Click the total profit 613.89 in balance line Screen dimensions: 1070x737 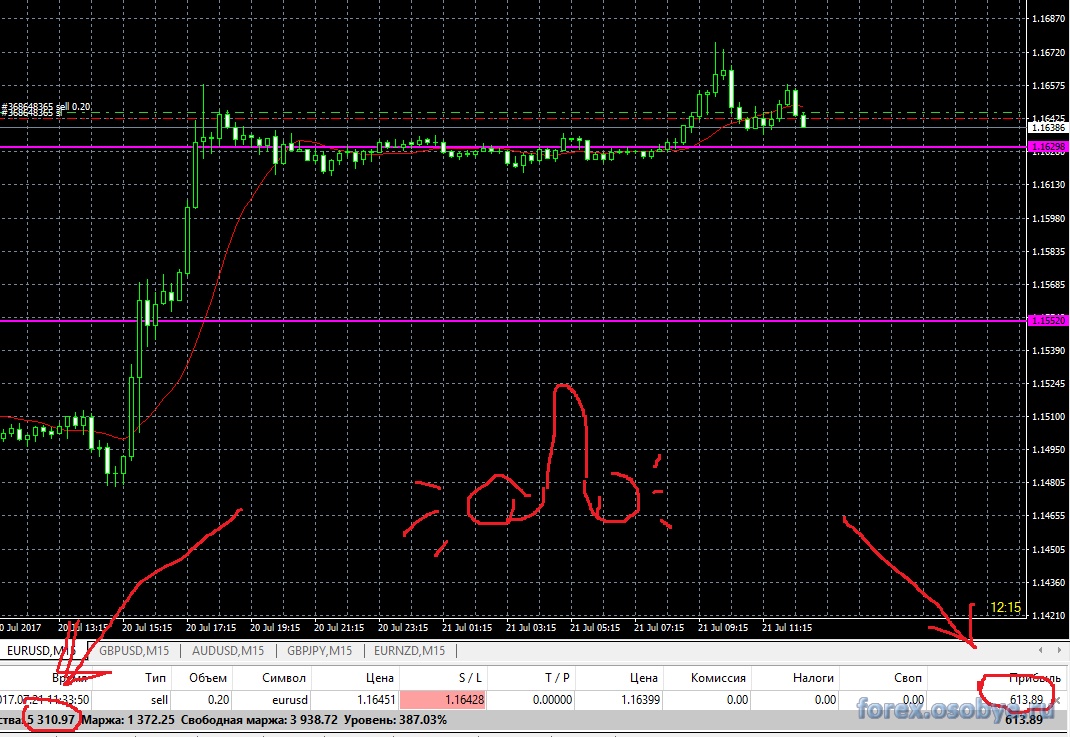[x=1024, y=720]
